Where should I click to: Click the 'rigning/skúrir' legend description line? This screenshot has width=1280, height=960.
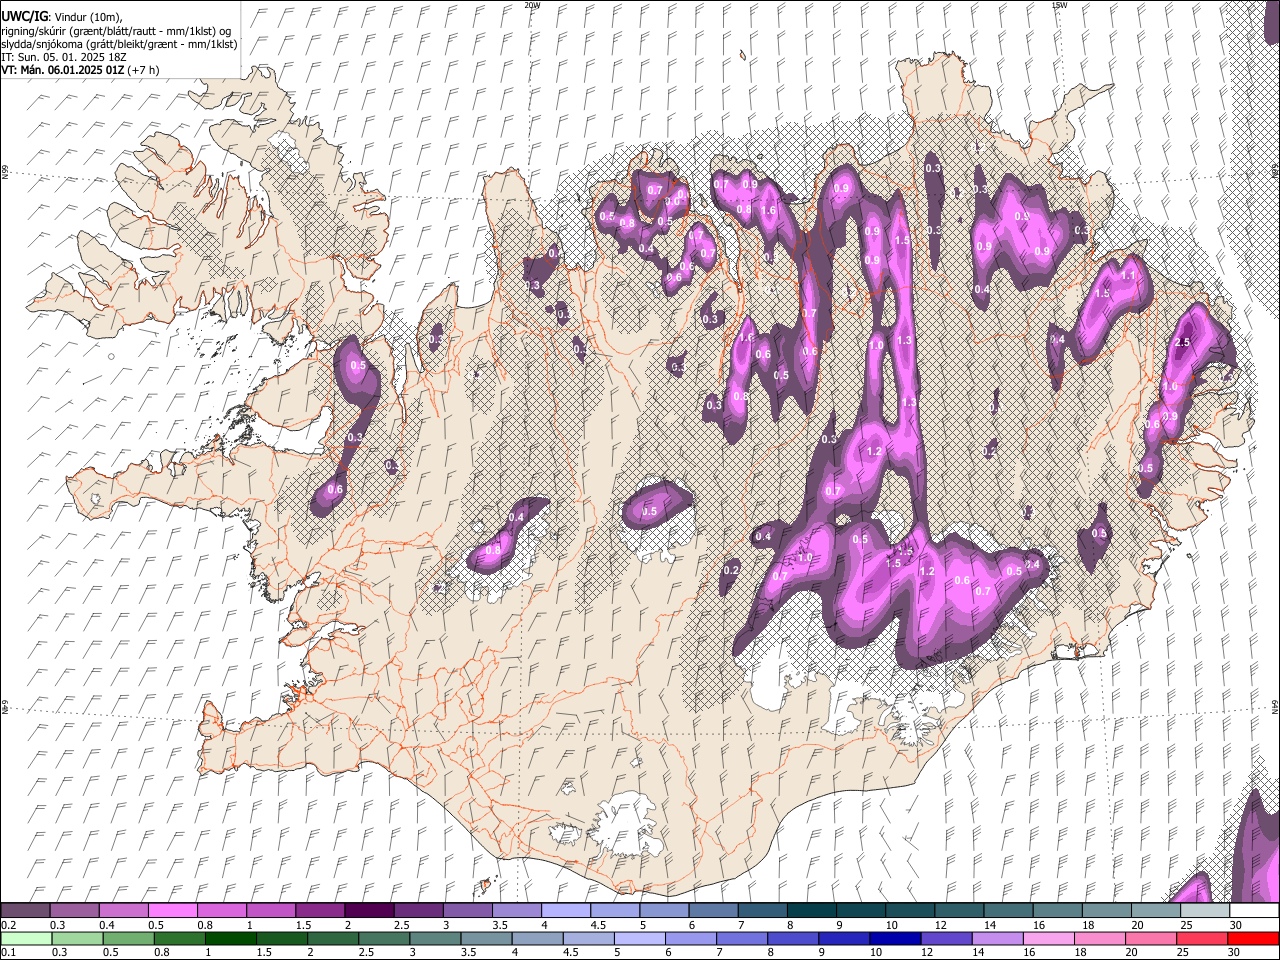point(115,31)
